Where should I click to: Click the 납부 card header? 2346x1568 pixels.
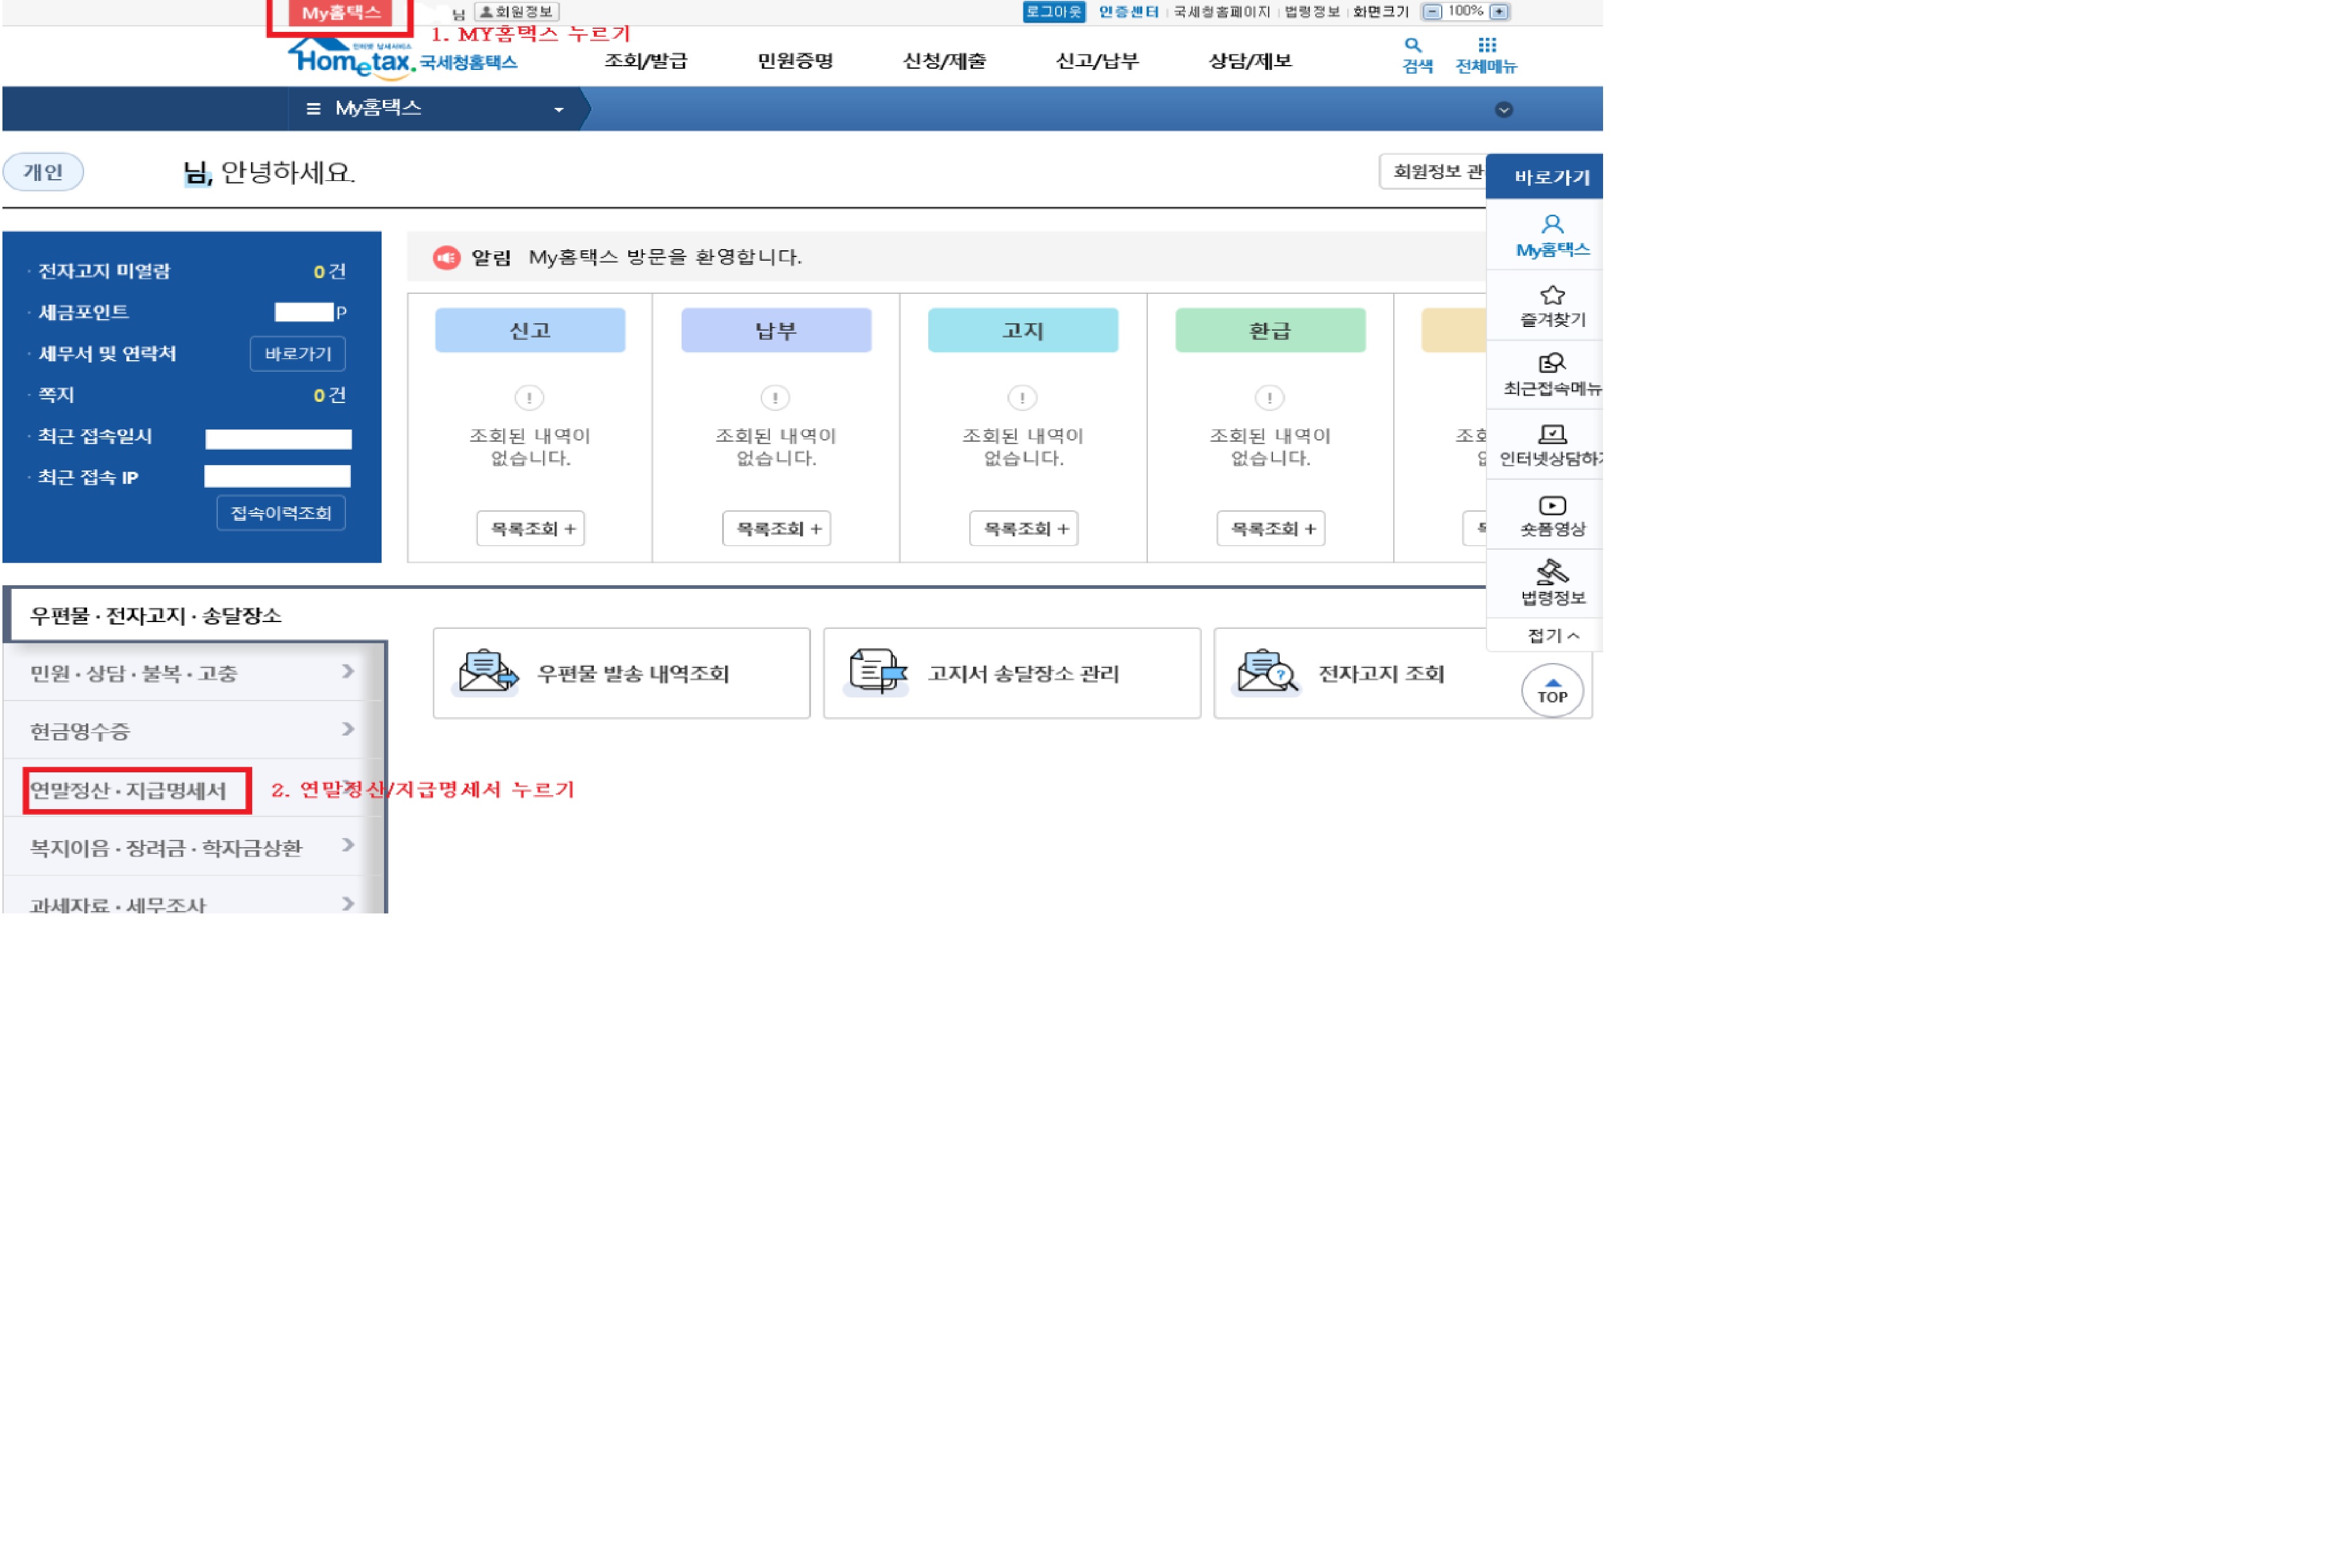click(776, 330)
